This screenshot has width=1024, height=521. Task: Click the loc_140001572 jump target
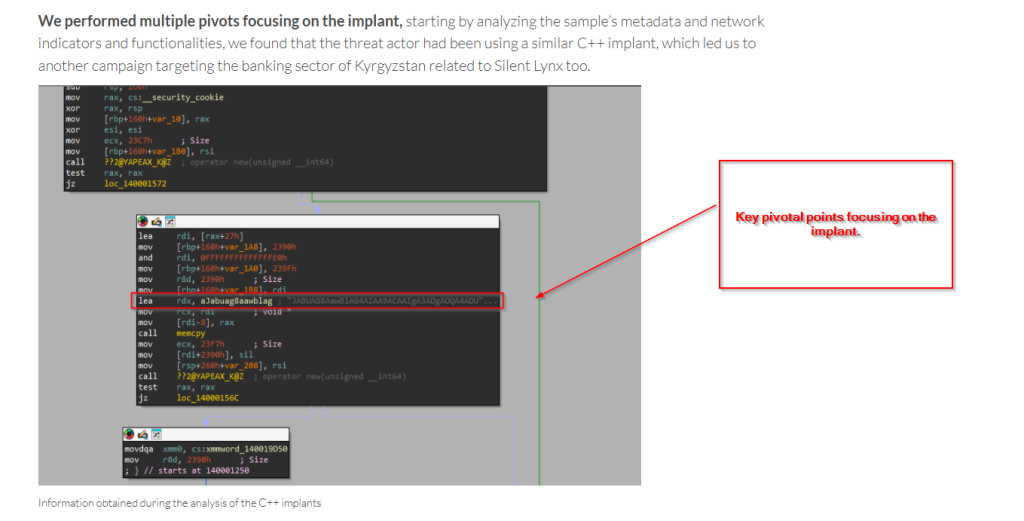coord(134,184)
